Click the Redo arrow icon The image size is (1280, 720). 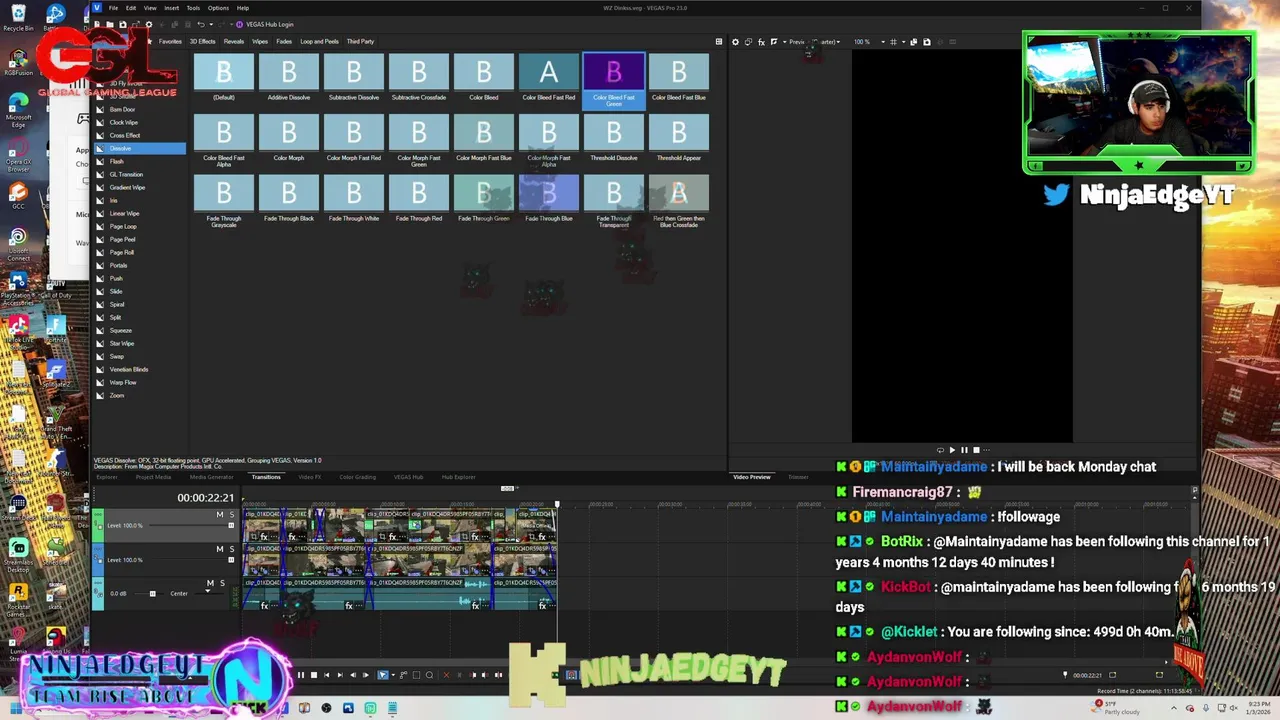coord(221,24)
